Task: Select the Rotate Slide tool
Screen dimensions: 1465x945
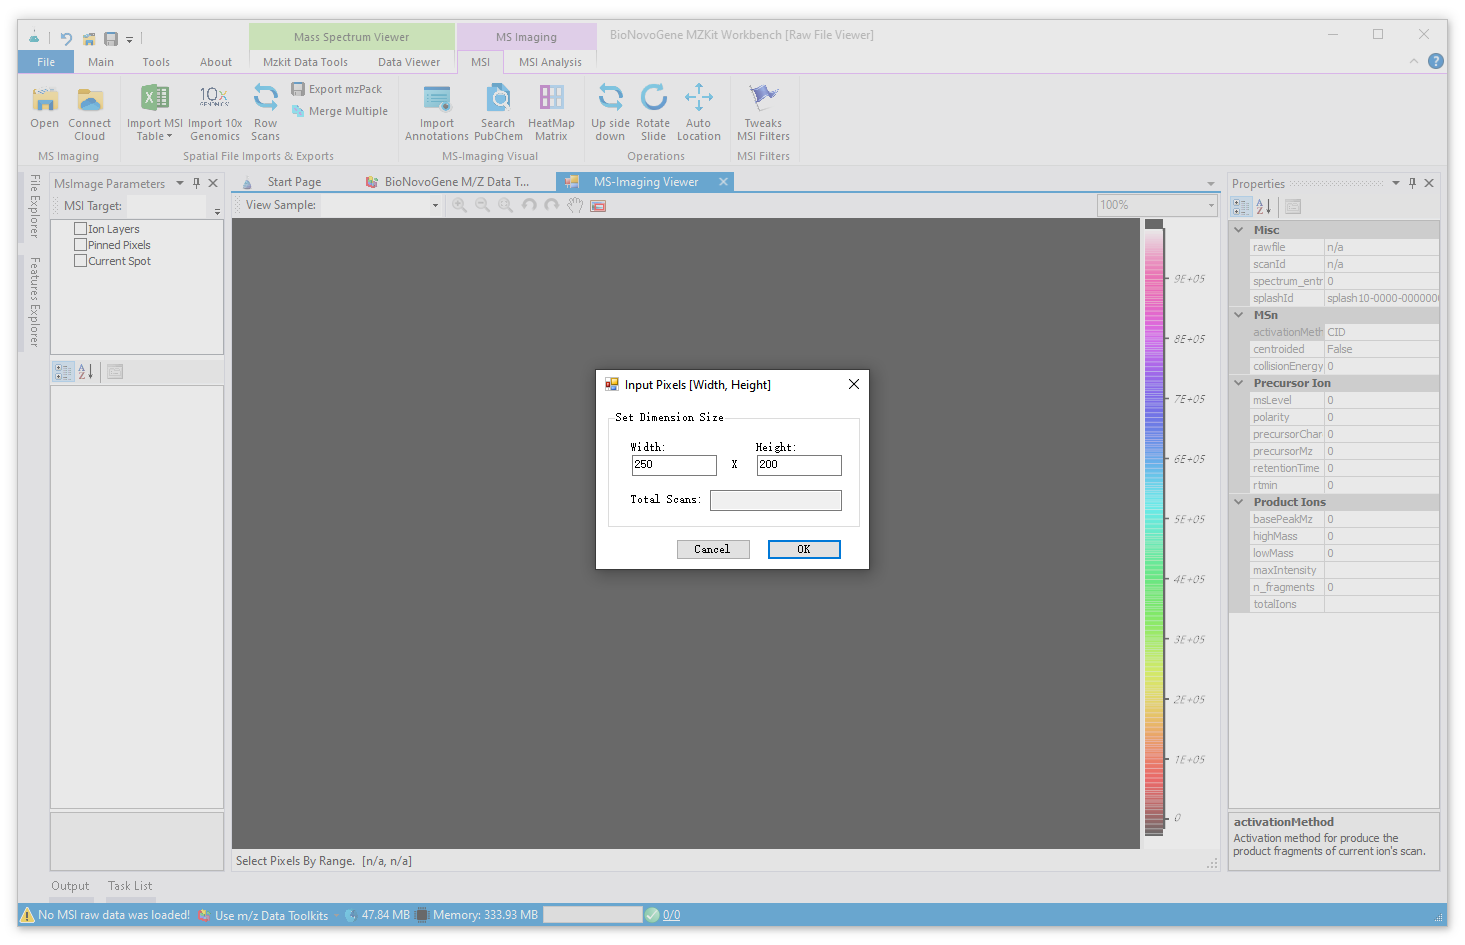Action: [x=653, y=99]
